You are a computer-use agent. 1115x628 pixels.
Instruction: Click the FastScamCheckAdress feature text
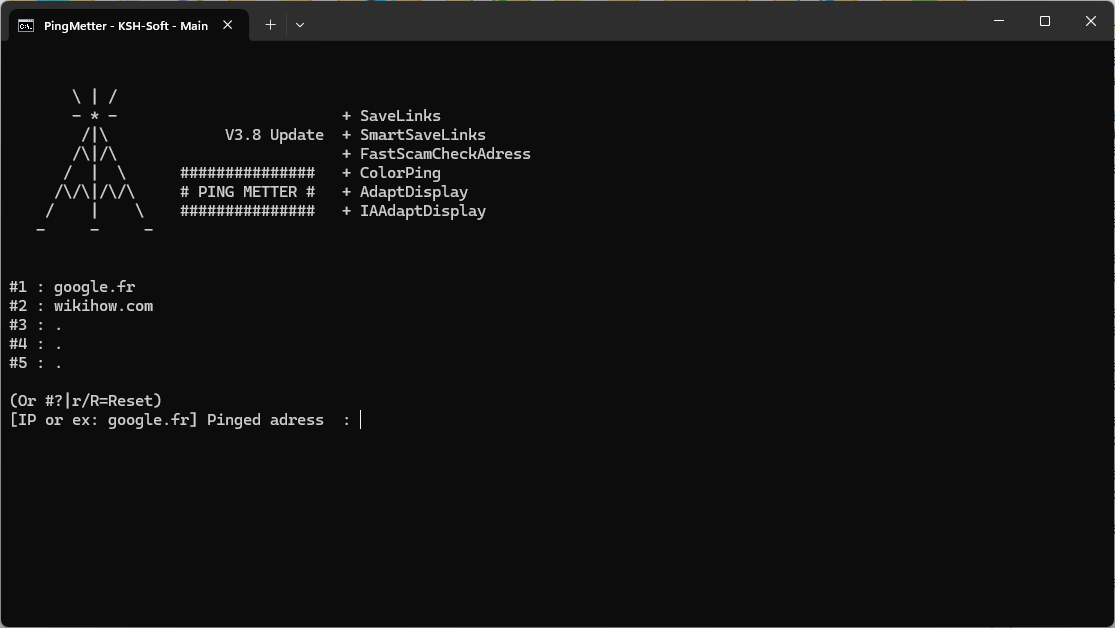(445, 154)
